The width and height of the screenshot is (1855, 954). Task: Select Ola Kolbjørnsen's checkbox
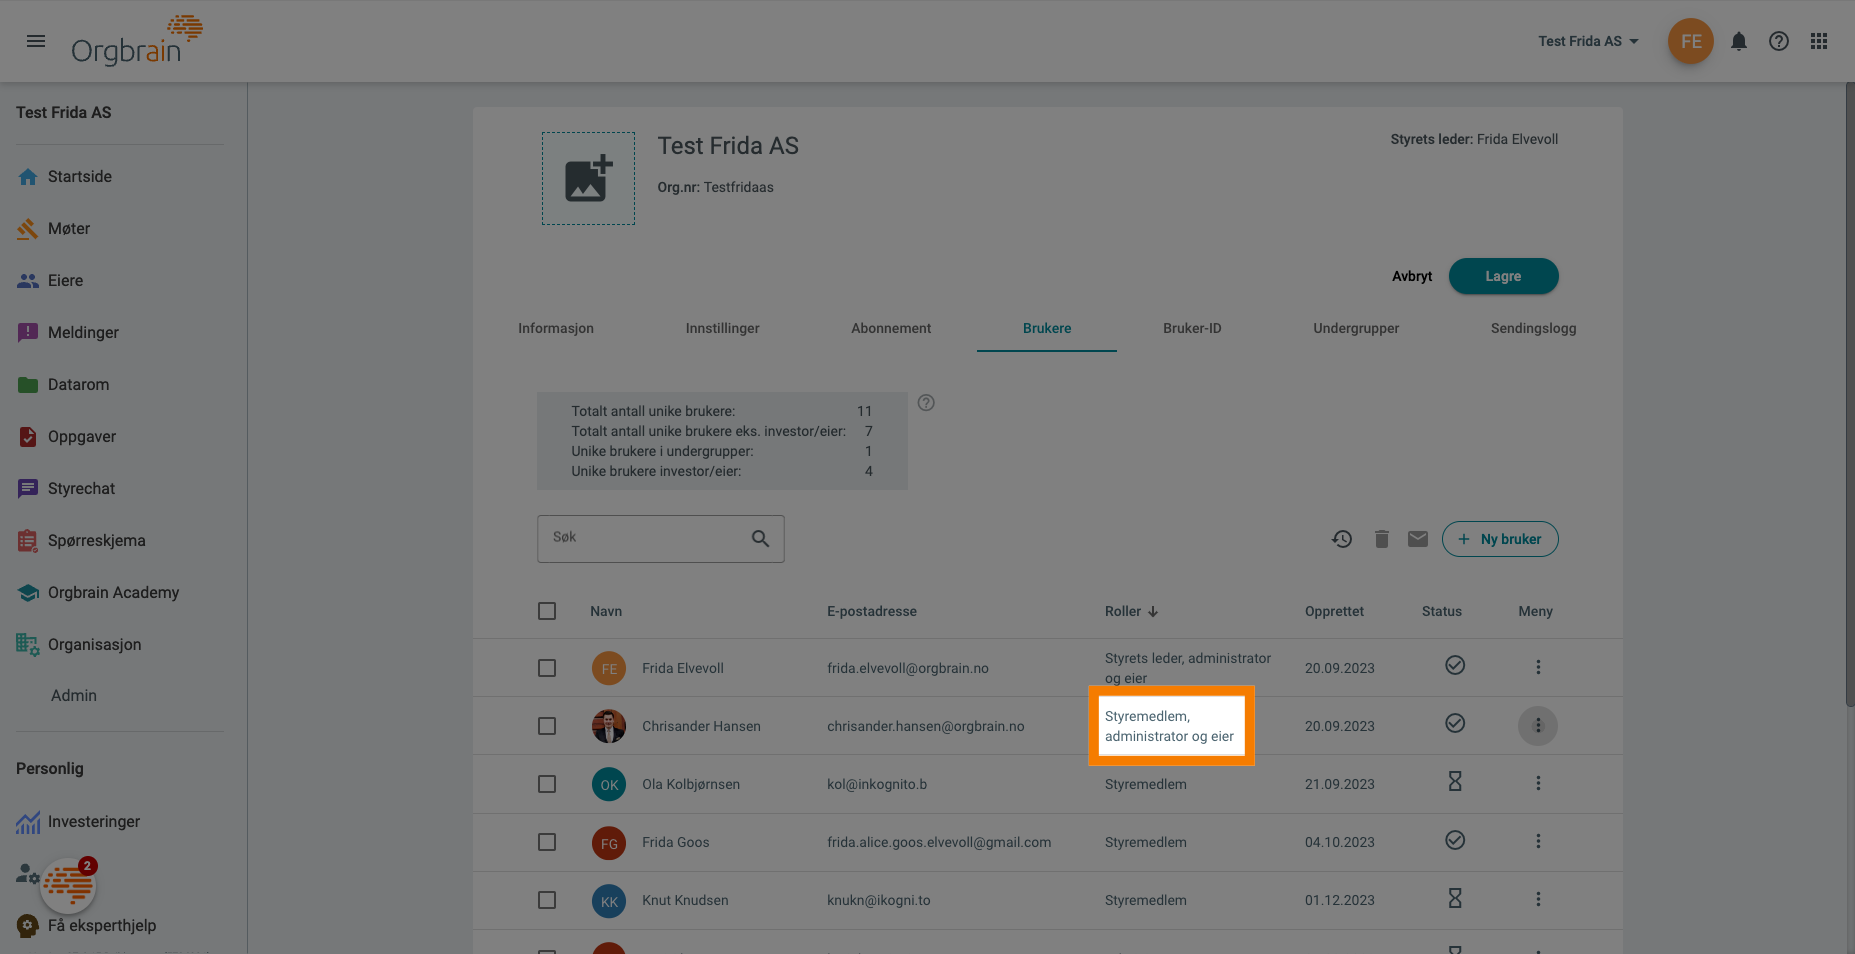click(x=547, y=784)
